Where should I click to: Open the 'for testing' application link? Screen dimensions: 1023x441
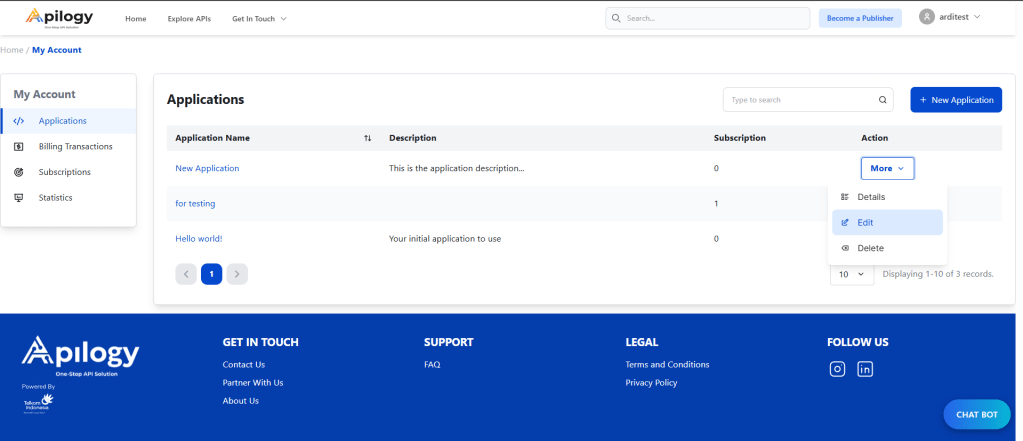pos(195,204)
